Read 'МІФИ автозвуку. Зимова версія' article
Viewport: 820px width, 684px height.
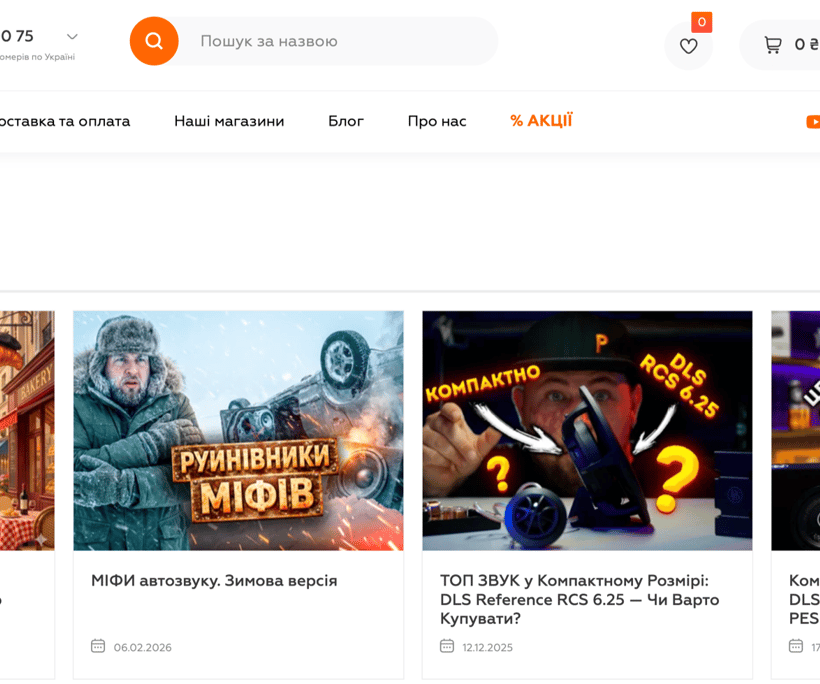[214, 580]
